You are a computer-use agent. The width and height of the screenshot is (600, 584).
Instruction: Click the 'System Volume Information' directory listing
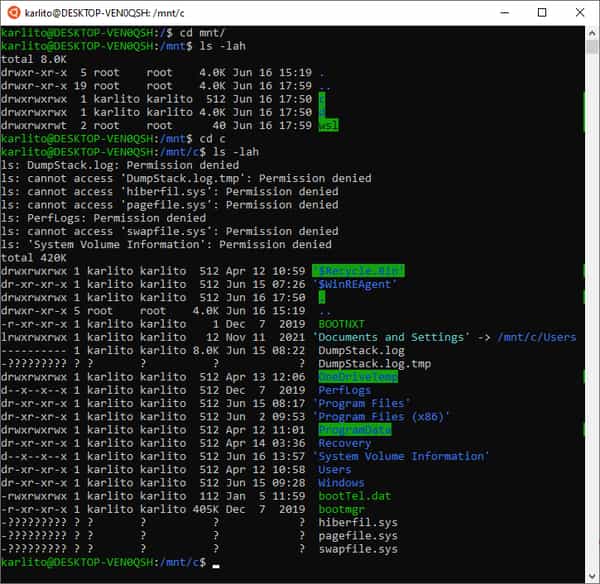[x=401, y=456]
